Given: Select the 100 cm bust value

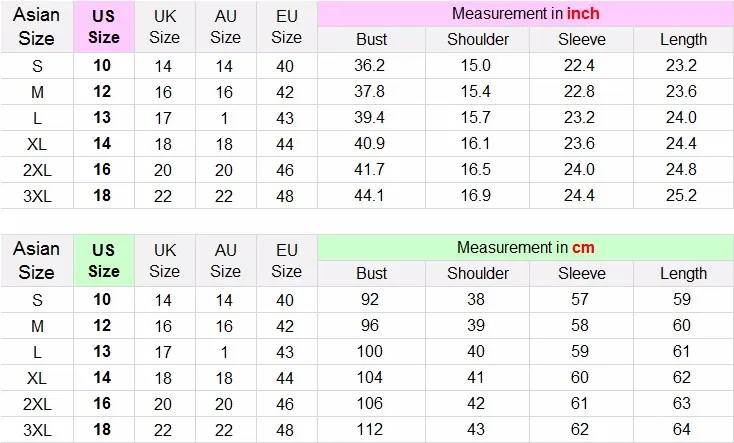Looking at the screenshot, I should tap(371, 351).
